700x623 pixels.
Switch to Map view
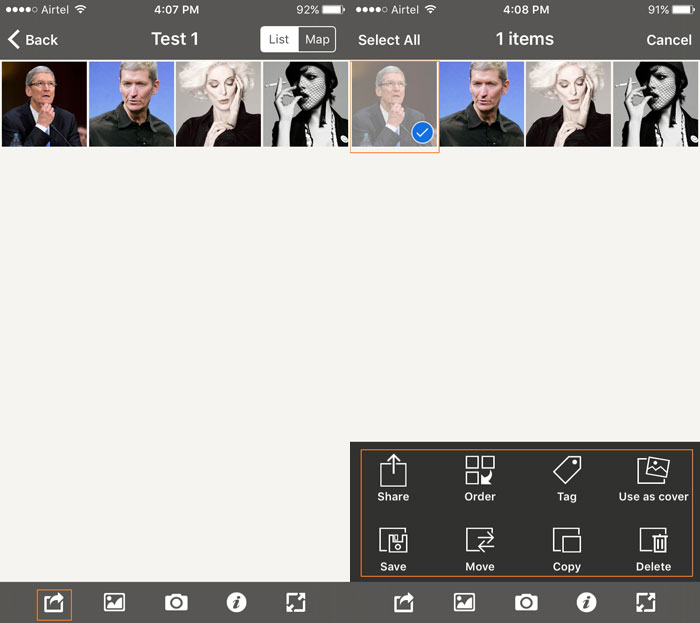click(x=317, y=40)
